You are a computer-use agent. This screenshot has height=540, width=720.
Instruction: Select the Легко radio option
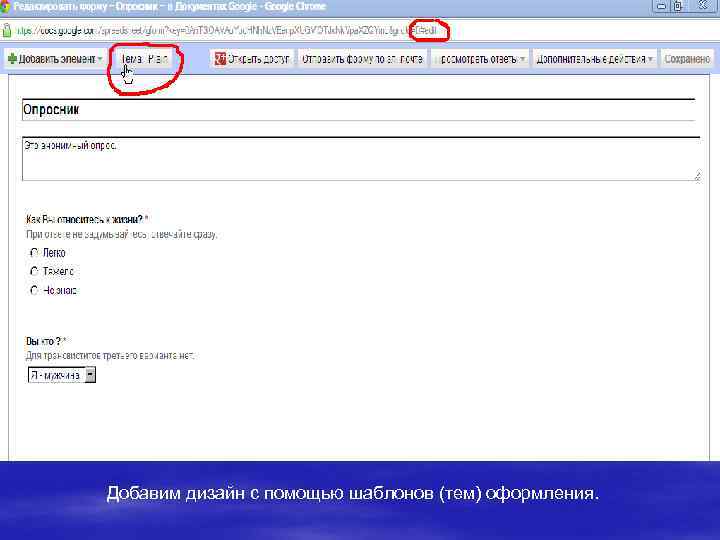(x=34, y=253)
